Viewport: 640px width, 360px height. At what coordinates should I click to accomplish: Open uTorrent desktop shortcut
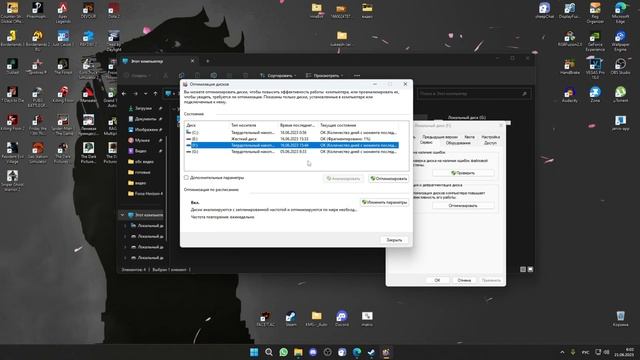point(620,94)
